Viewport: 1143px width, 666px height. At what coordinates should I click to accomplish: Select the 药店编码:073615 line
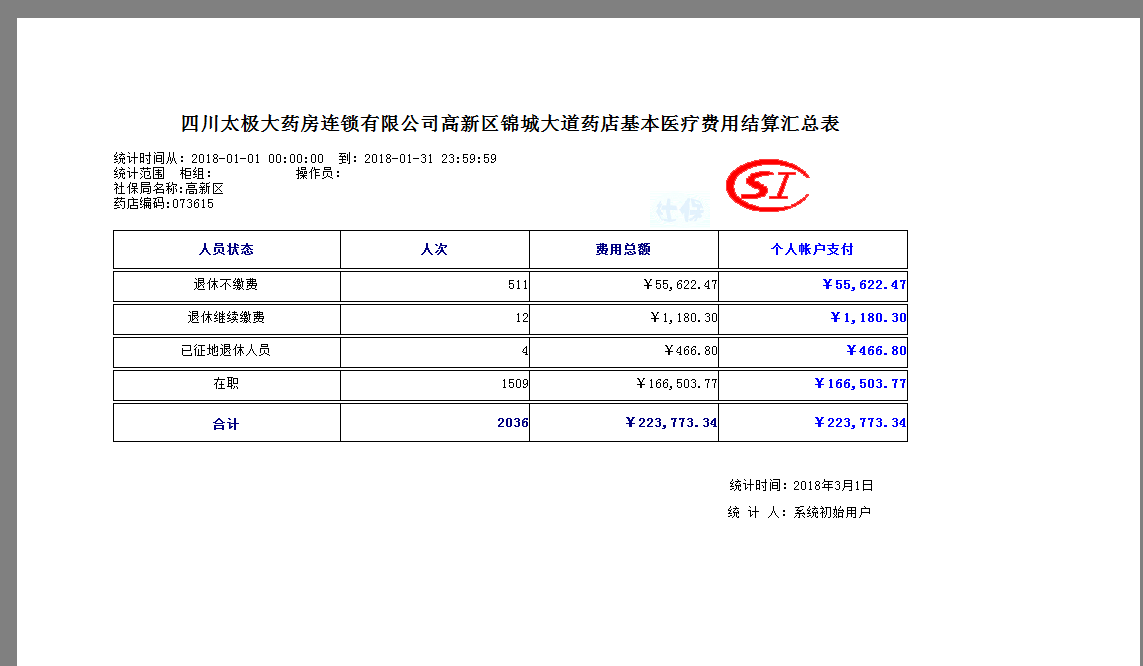163,204
